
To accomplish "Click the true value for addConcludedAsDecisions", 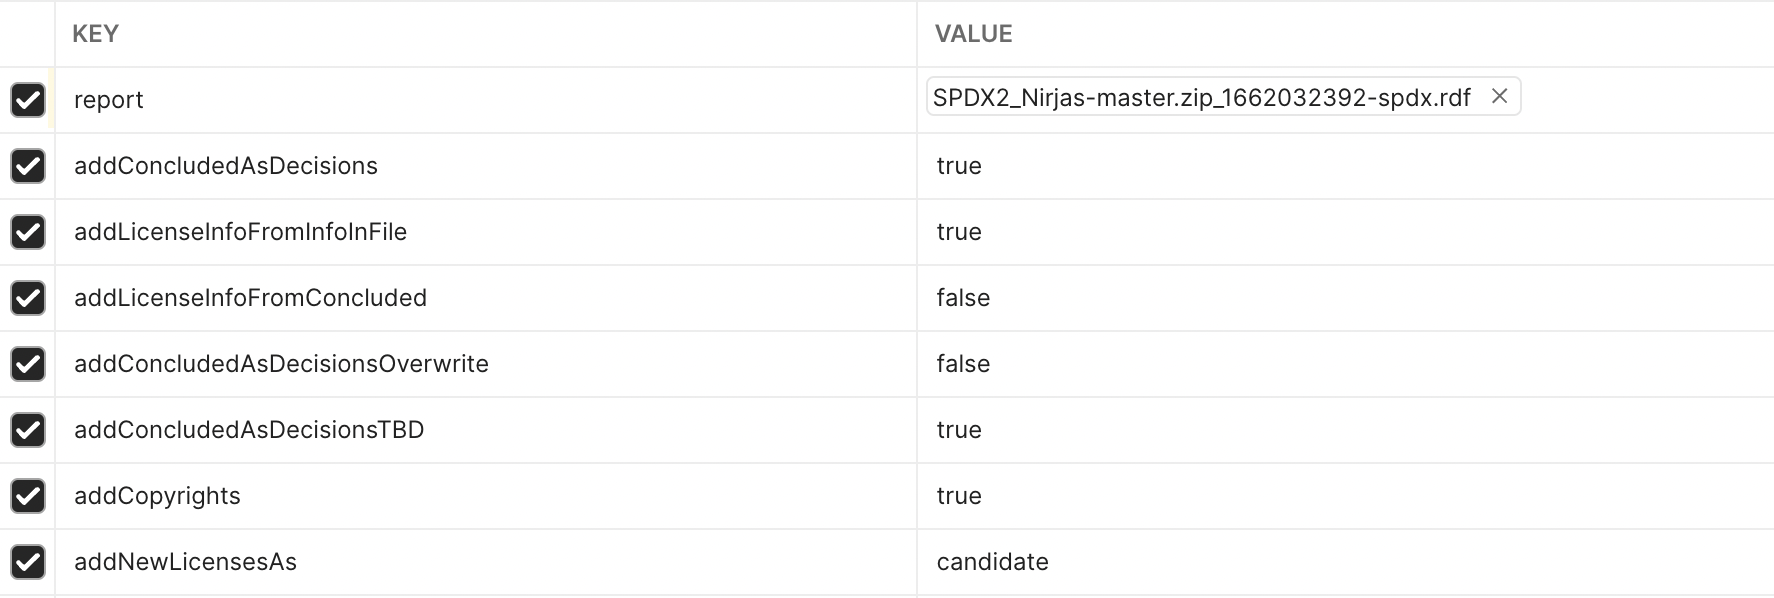I will [958, 166].
